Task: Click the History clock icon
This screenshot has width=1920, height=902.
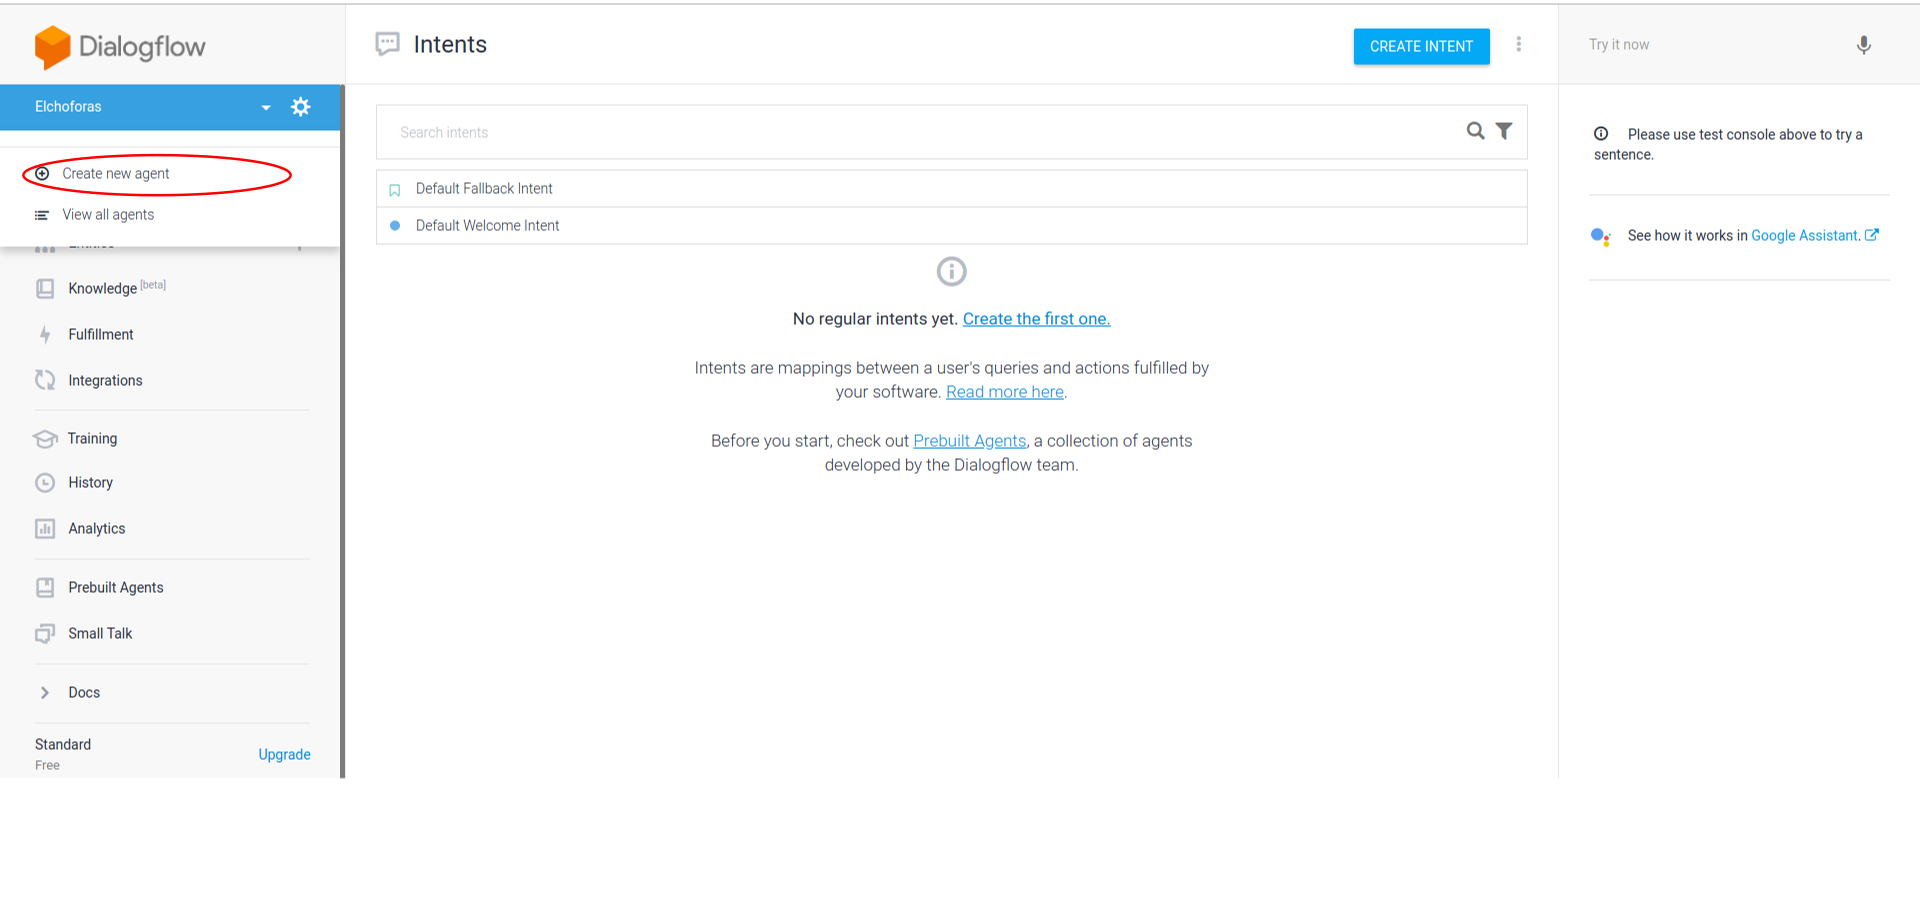Action: tap(45, 483)
